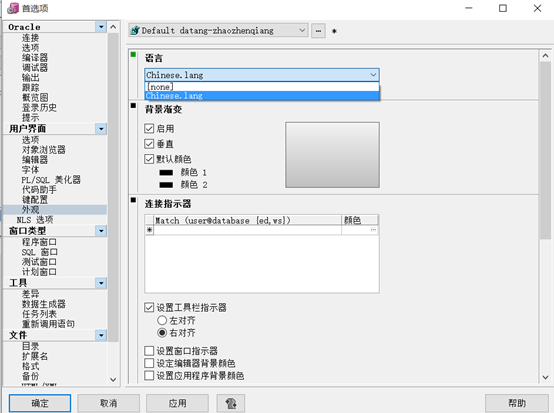Viewport: 554px width, 413px height.
Task: Select 键配置 in the sidebar
Action: [35, 200]
